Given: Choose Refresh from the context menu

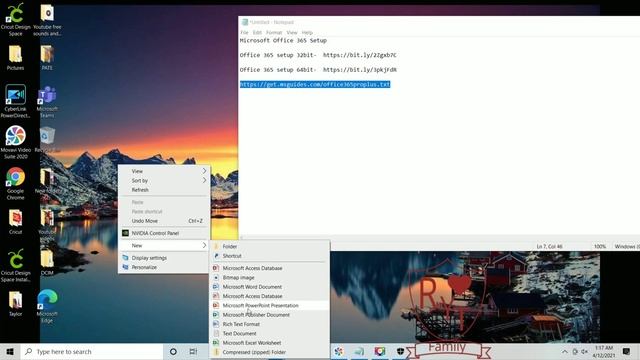Looking at the screenshot, I should (164, 190).
